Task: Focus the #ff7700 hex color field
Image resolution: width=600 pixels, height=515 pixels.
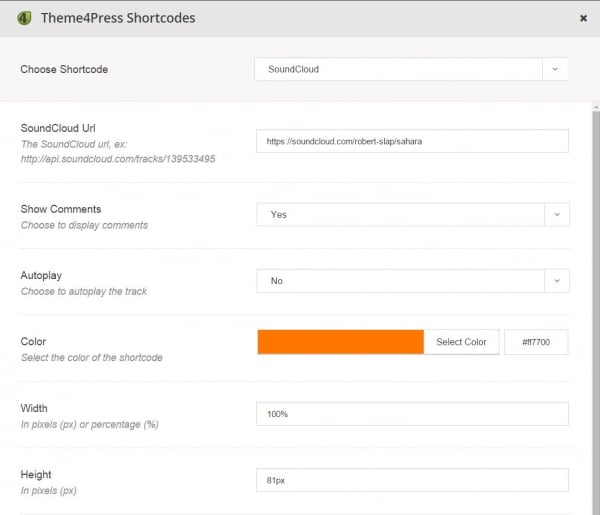Action: click(536, 342)
